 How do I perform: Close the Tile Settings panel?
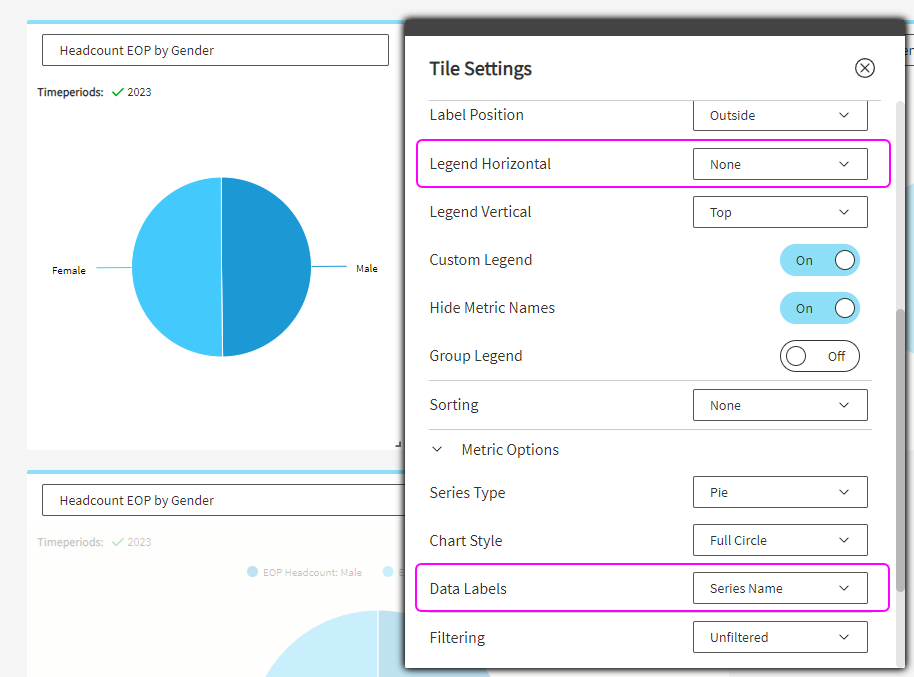click(x=865, y=68)
